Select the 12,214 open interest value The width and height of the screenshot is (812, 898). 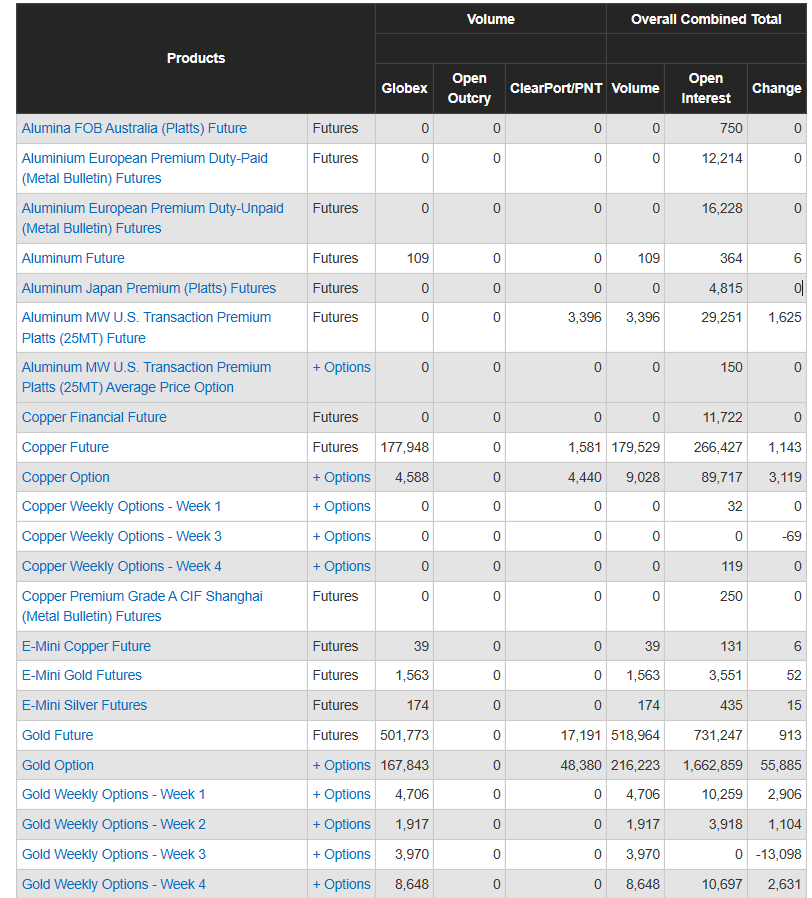(x=722, y=158)
